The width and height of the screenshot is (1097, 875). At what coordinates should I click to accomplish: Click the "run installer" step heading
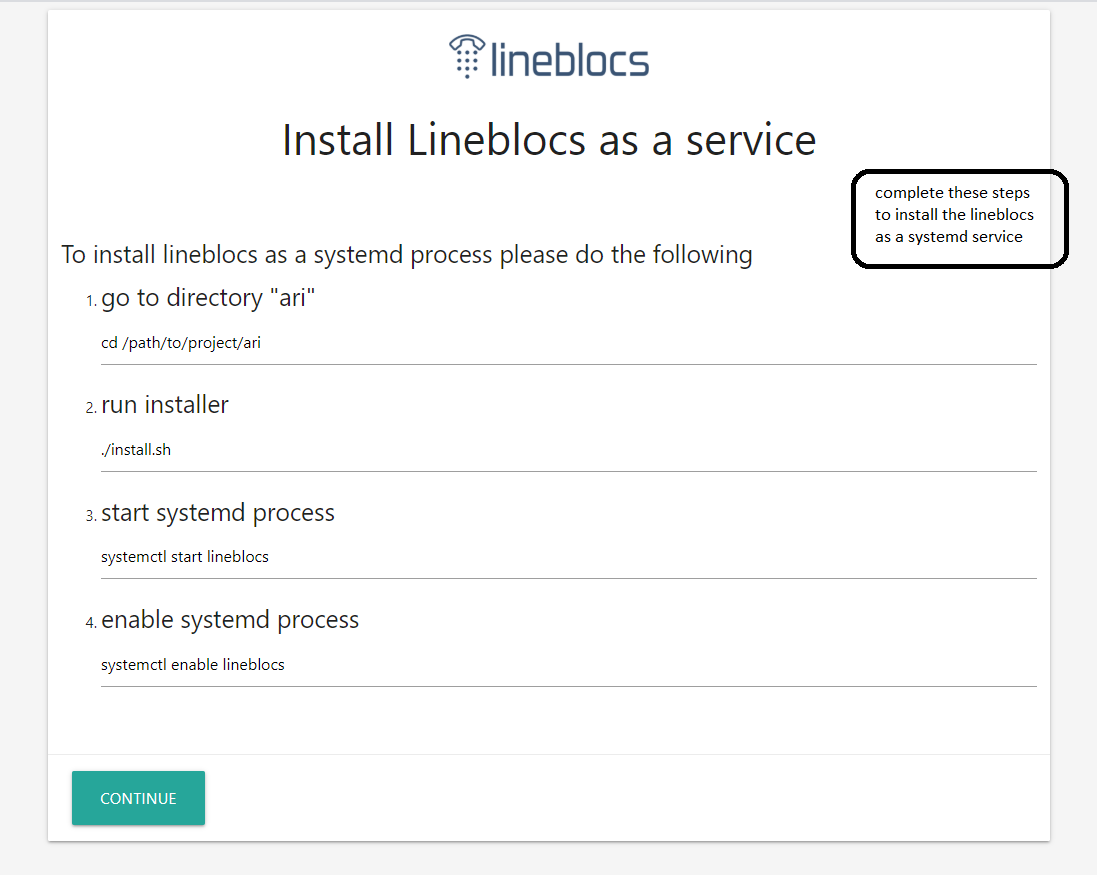[164, 405]
